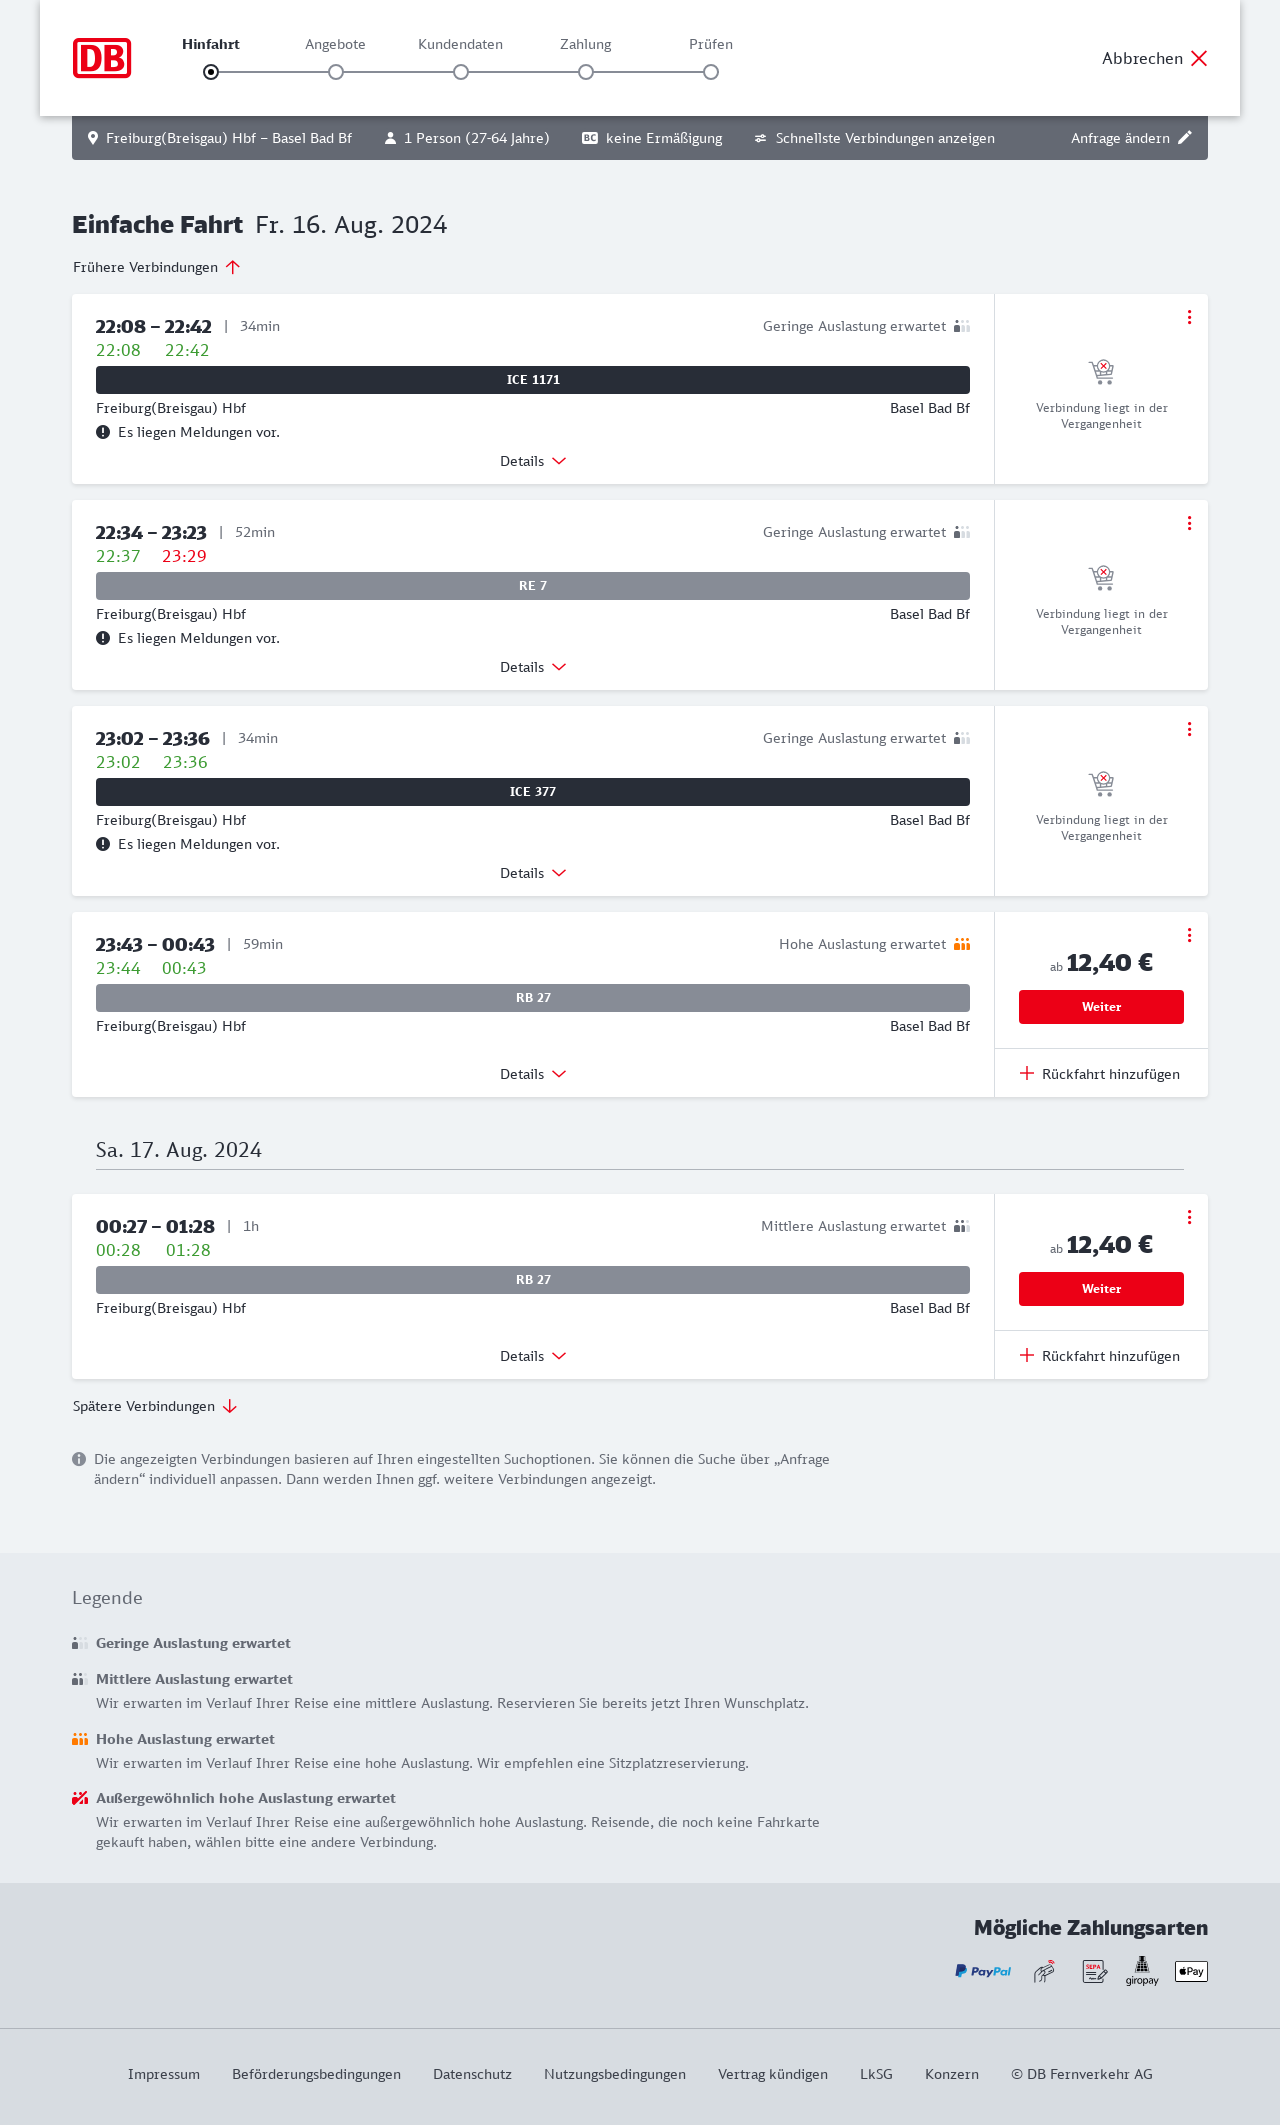Click the Apple Pay payment icon
The width and height of the screenshot is (1280, 2125).
tap(1191, 1971)
